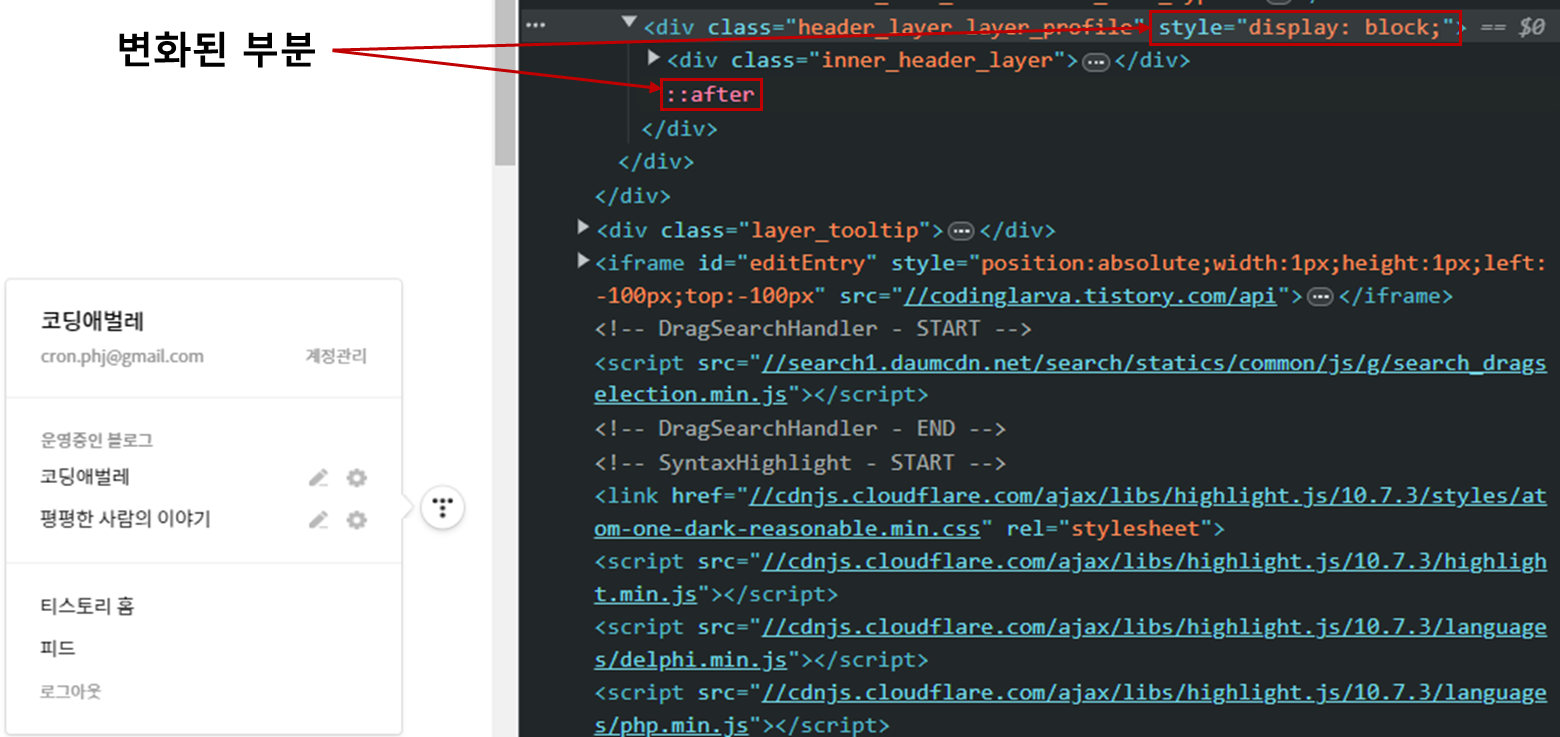This screenshot has height=737, width=1560.
Task: Select the DragSearchHandler - START comment
Action: point(813,329)
